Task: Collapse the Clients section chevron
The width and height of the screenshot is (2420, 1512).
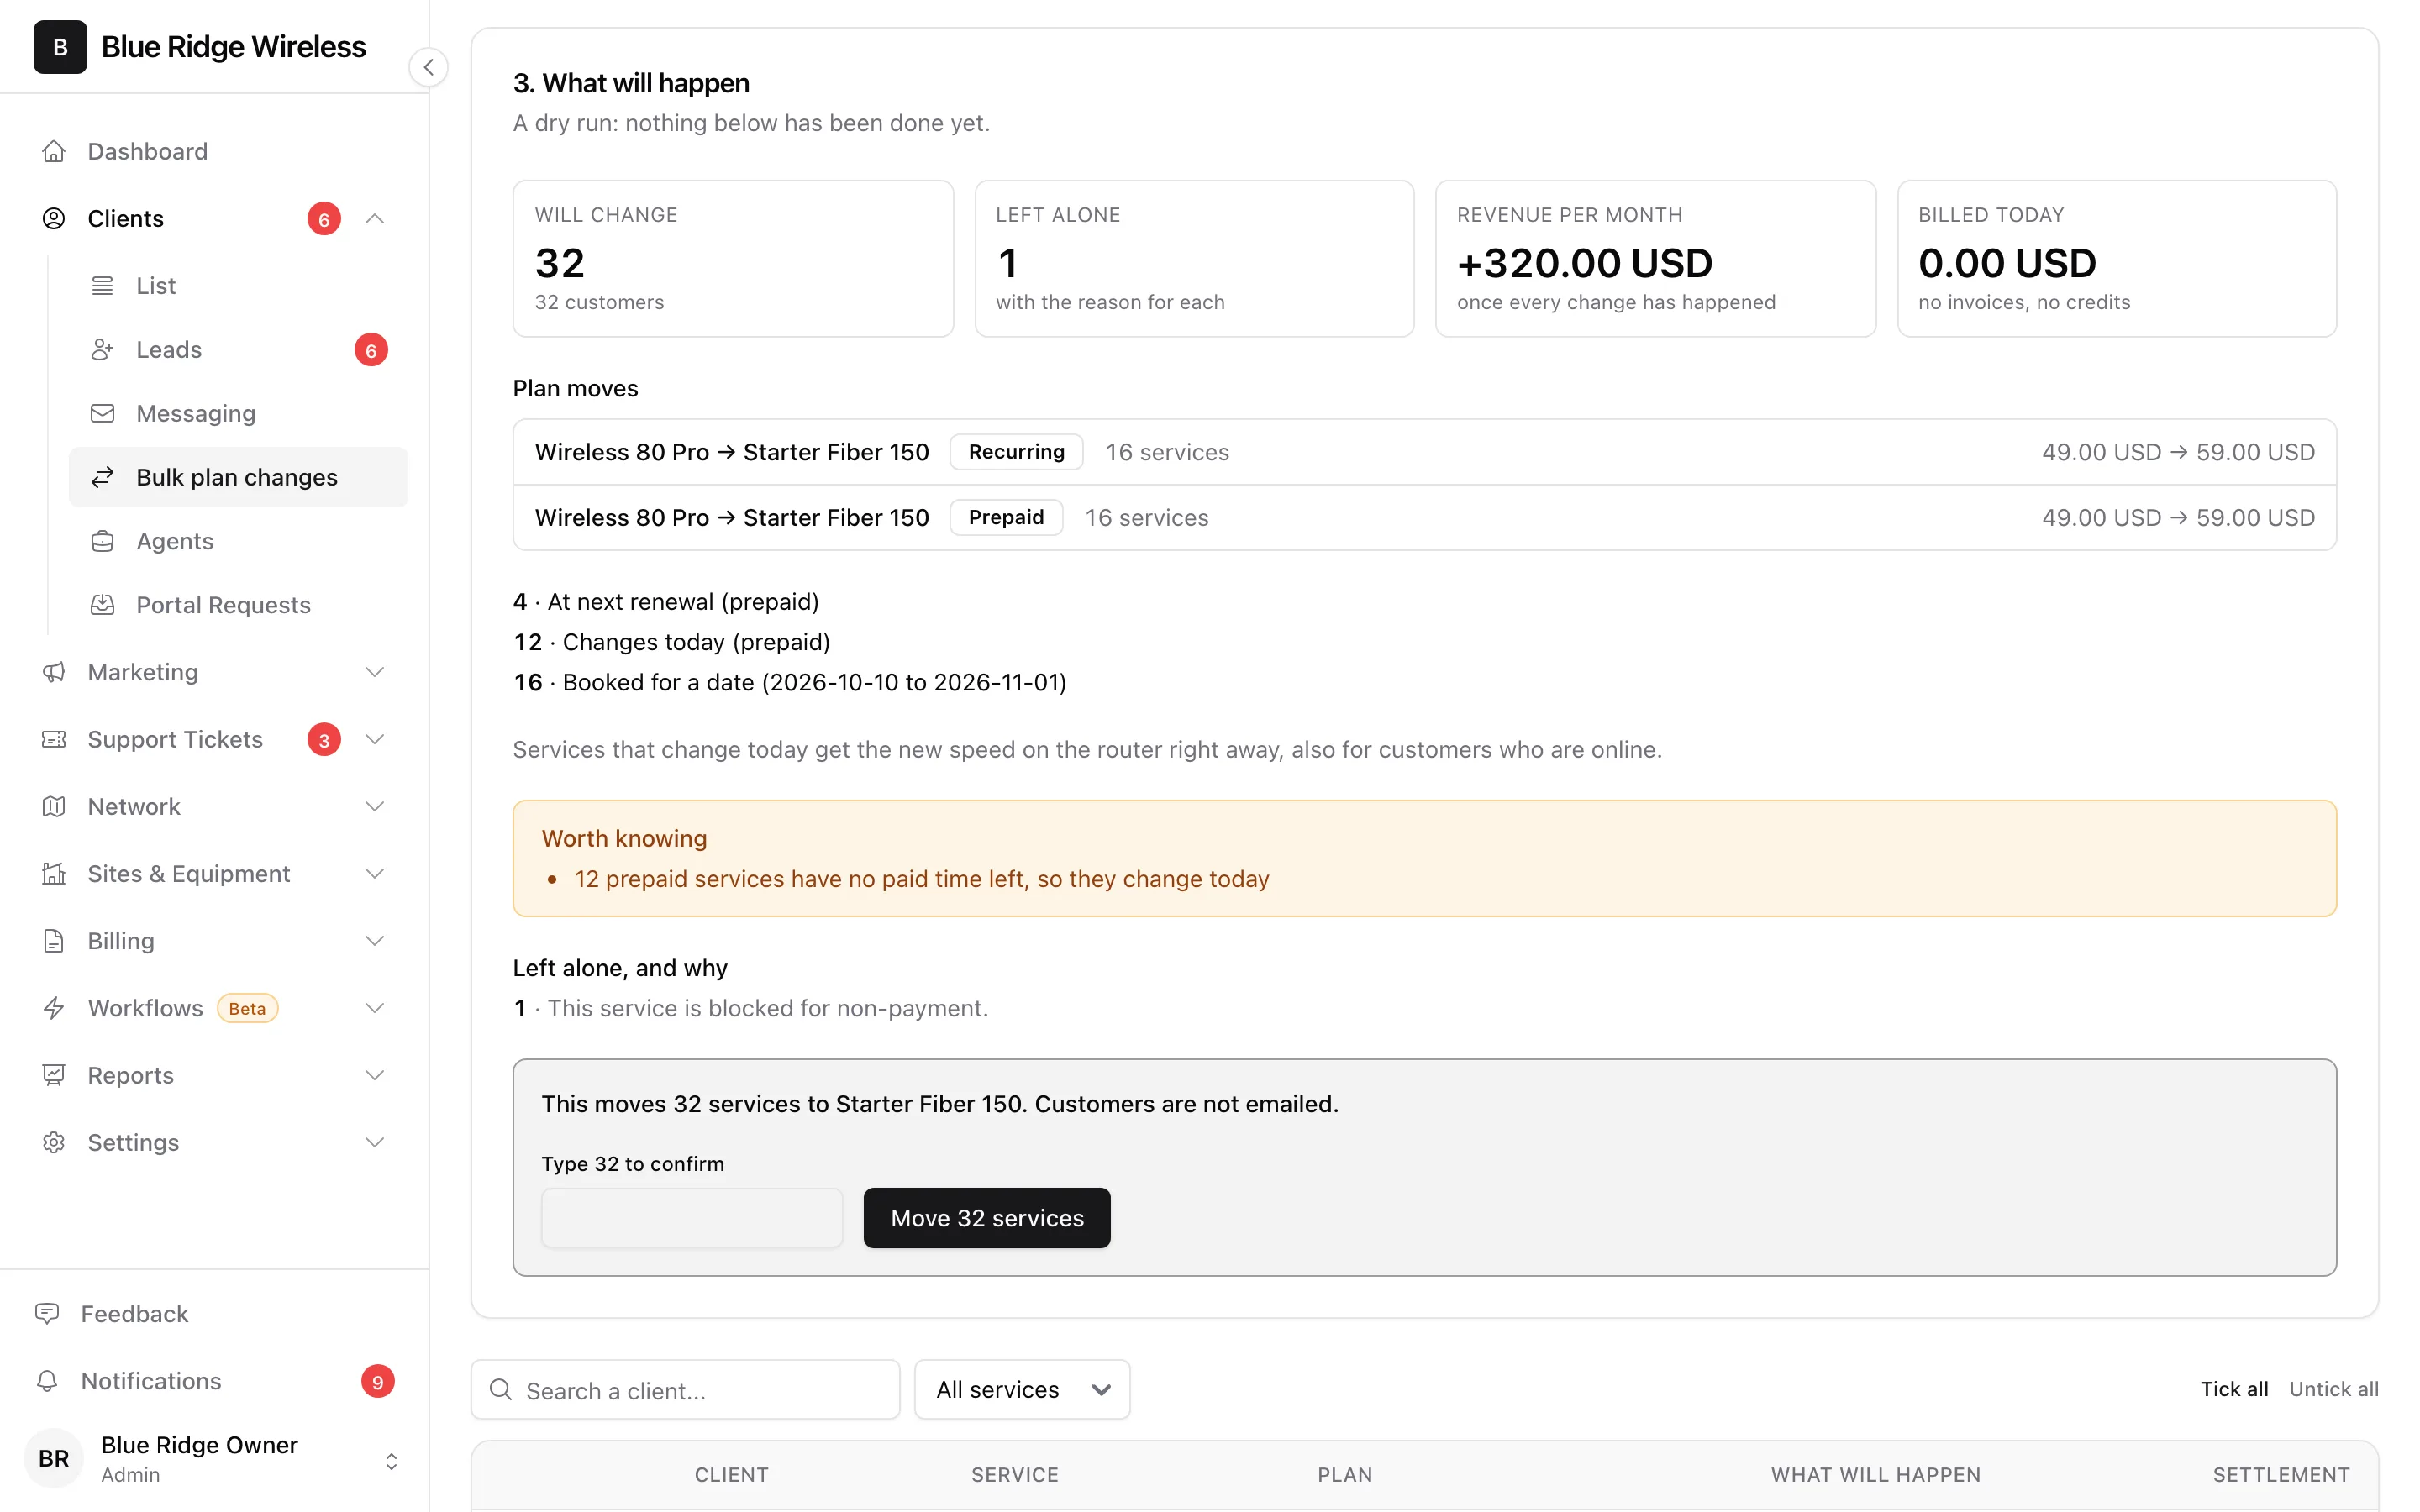Action: pyautogui.click(x=375, y=218)
